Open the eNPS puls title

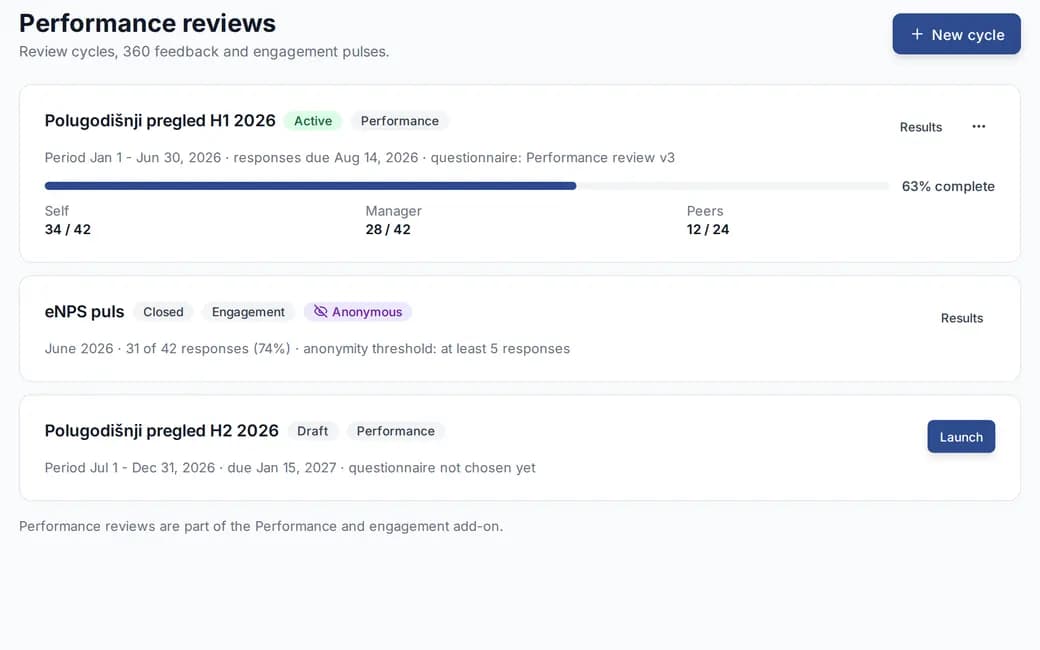tap(84, 312)
